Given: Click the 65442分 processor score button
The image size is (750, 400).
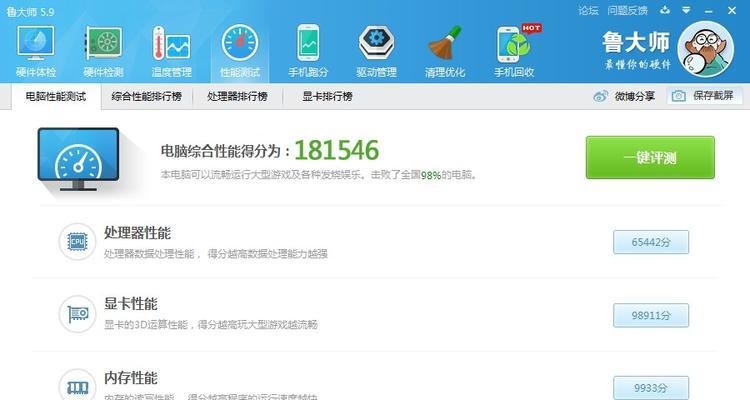Looking at the screenshot, I should pyautogui.click(x=651, y=242).
